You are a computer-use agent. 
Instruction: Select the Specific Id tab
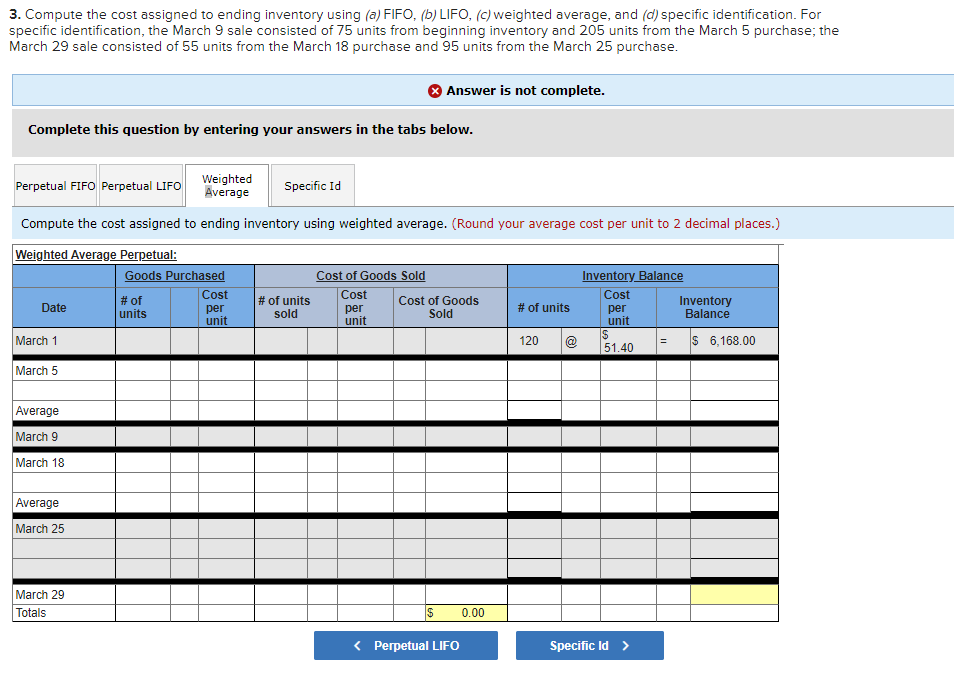tap(311, 185)
